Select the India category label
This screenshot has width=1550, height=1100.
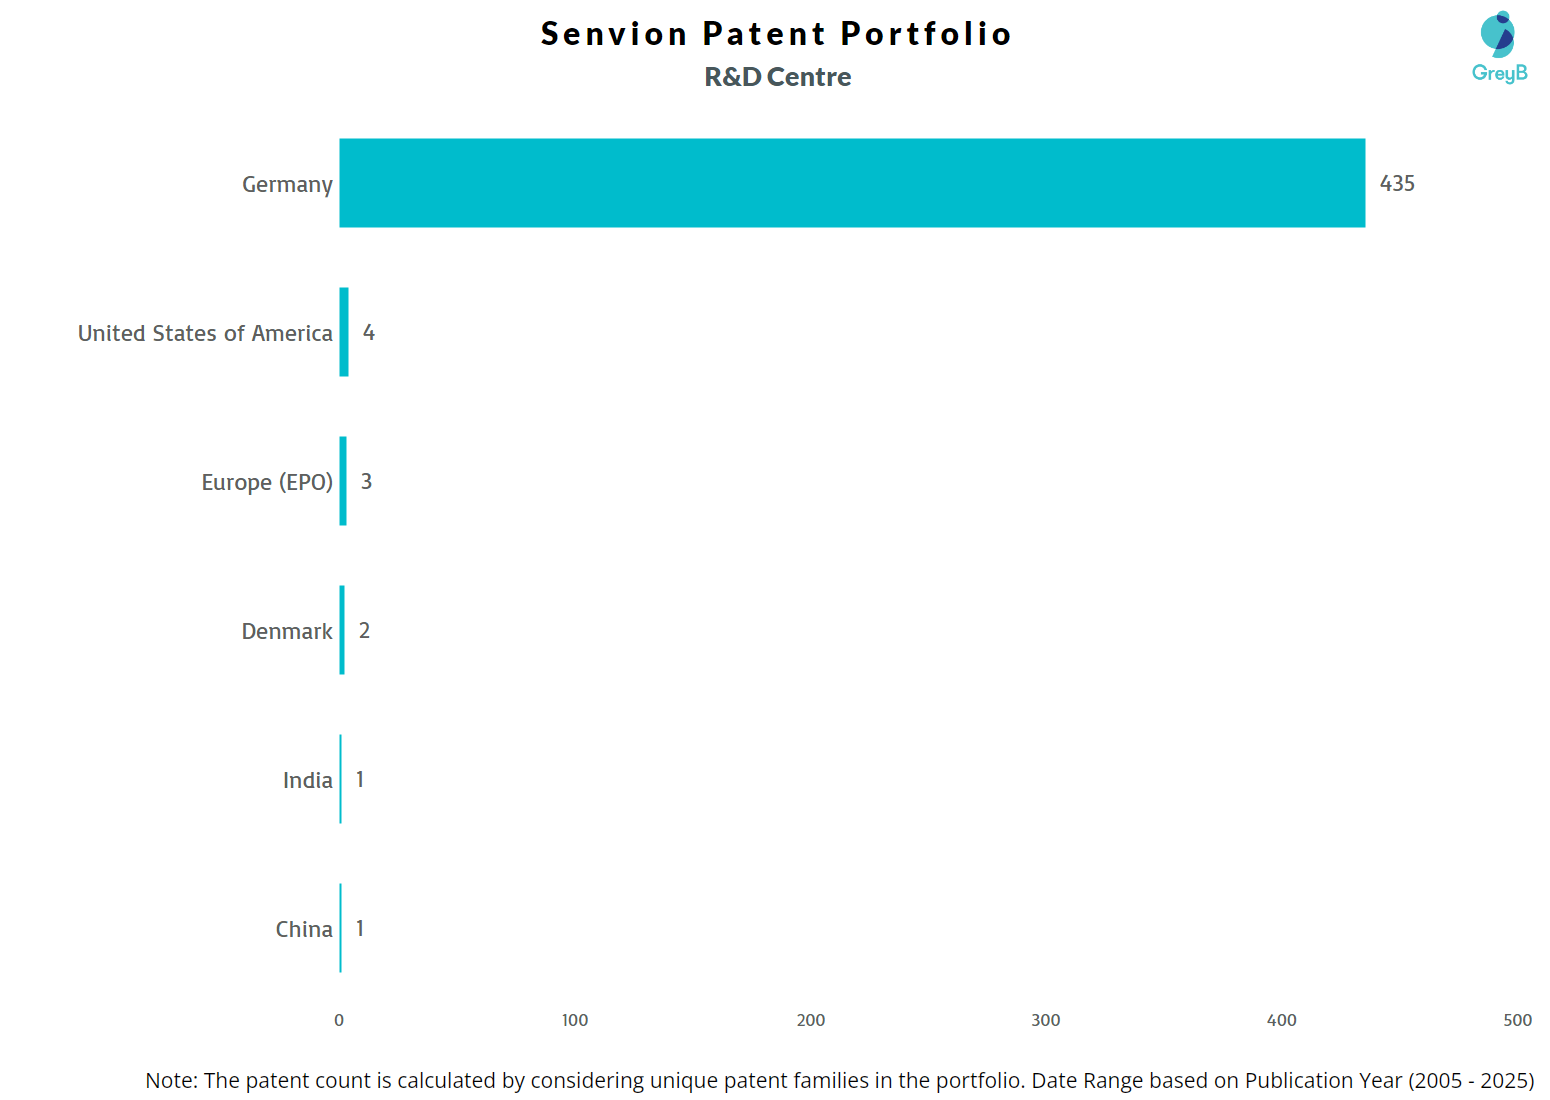[307, 780]
